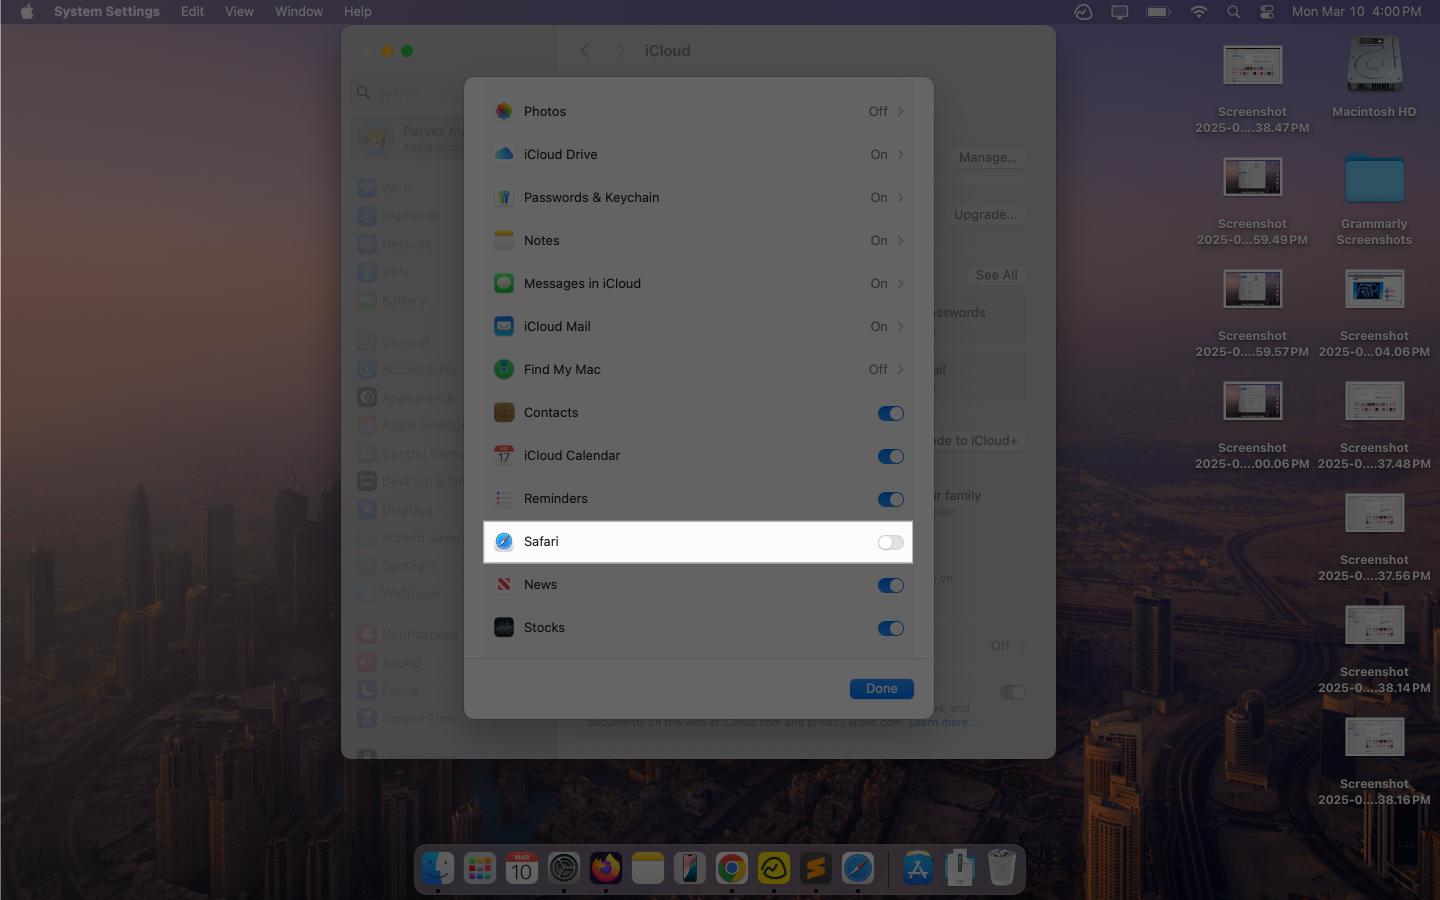Open the App Store from the Dock

(917, 868)
